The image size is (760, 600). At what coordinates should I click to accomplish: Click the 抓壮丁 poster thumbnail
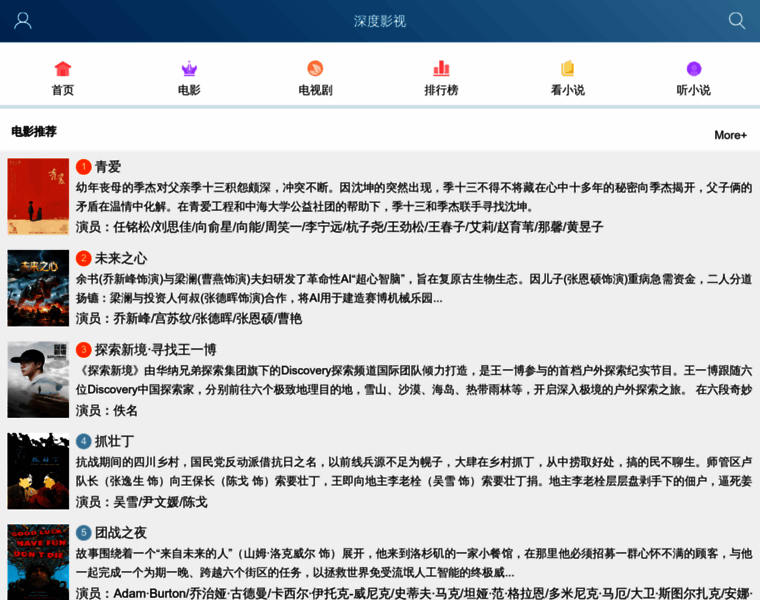pyautogui.click(x=38, y=471)
